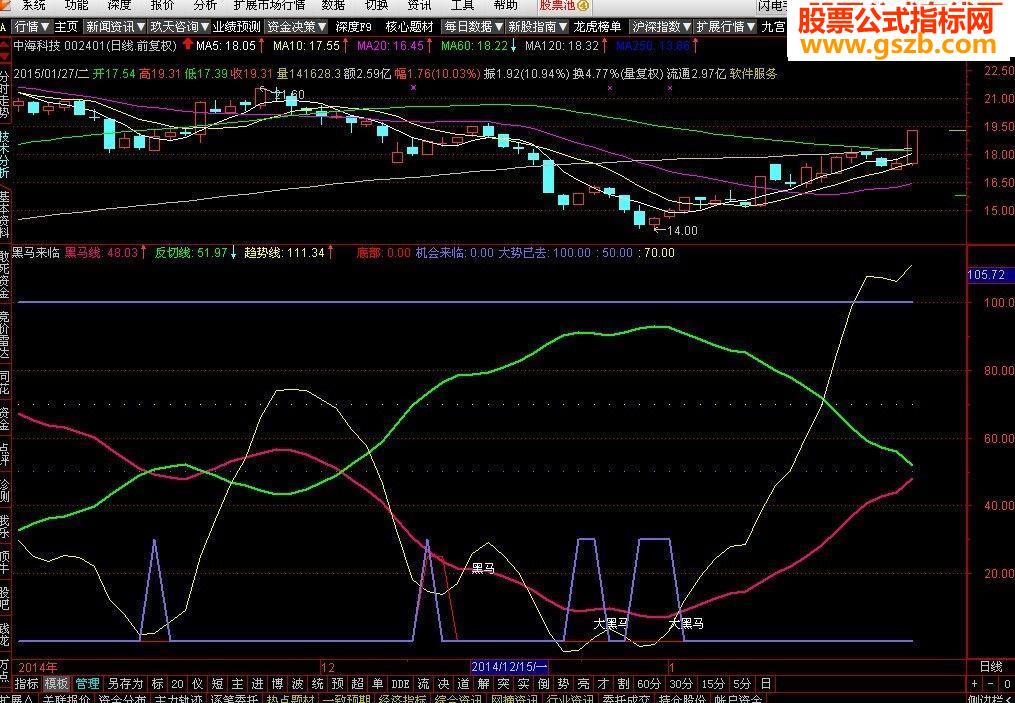Switch to 基本资料 side tab
Screen dimensions: 1015x703
5,214
